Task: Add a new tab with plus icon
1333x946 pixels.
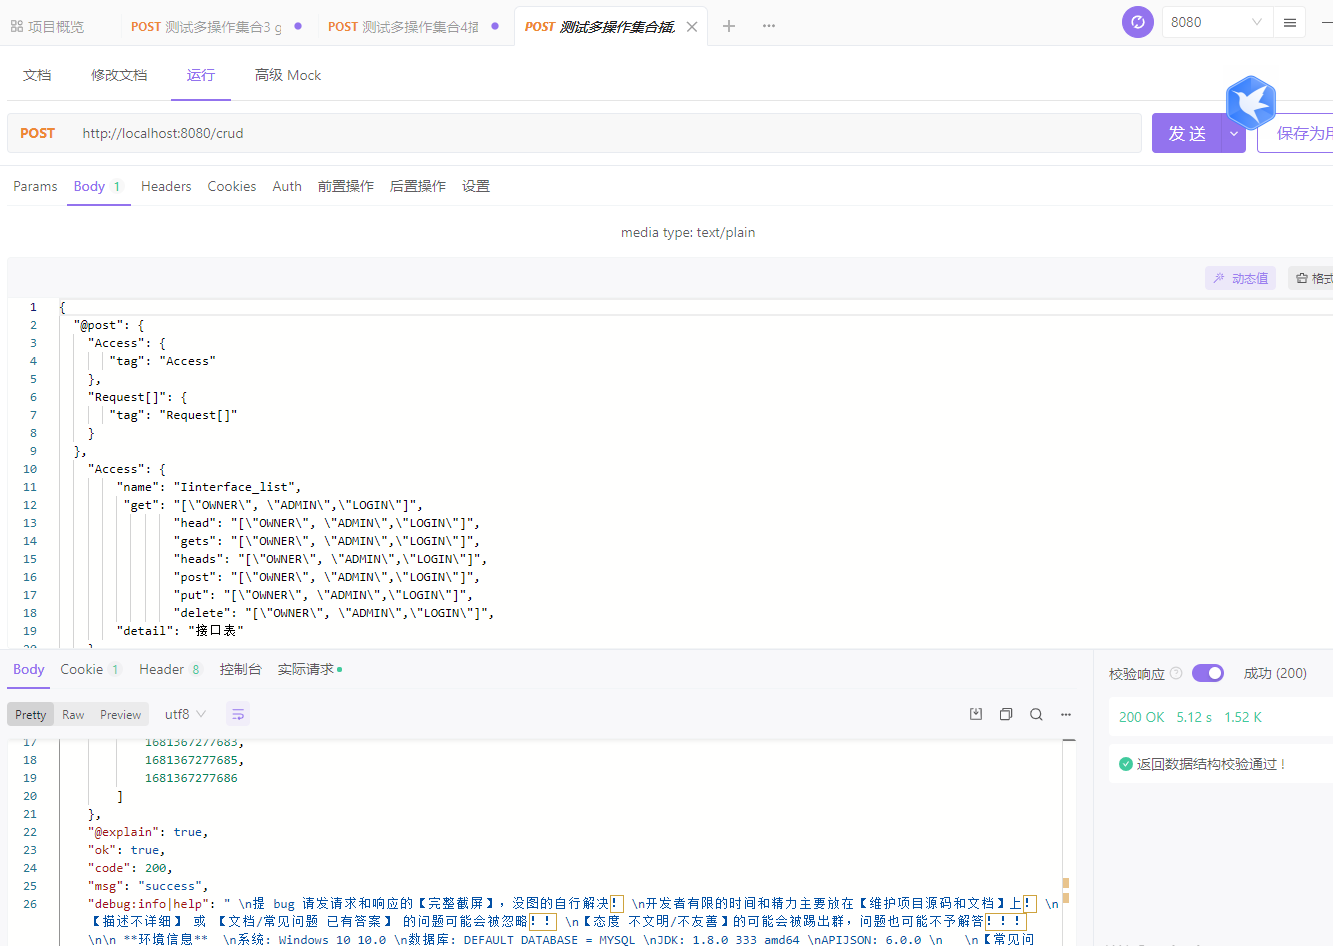Action: pyautogui.click(x=729, y=26)
